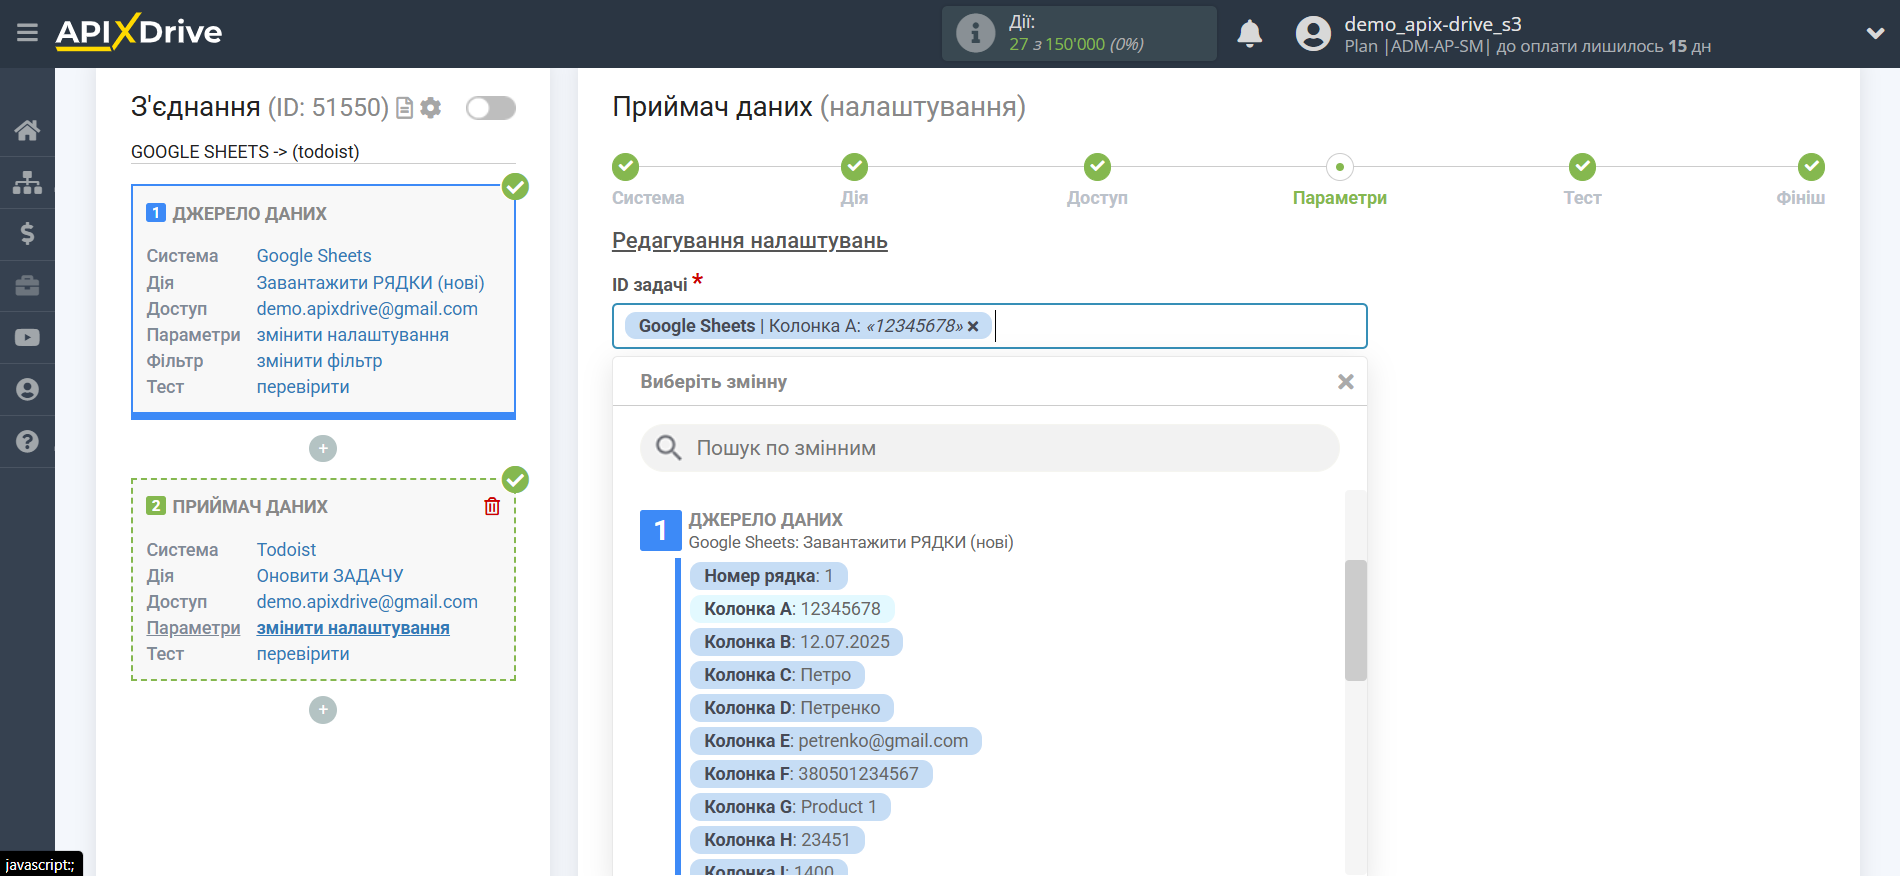This screenshot has width=1900, height=876.
Task: Add a block between source and receiver
Action: 323,448
